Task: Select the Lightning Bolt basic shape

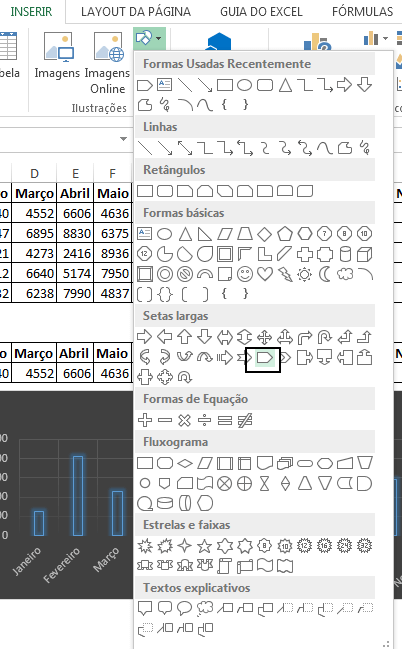Action: coord(285,274)
